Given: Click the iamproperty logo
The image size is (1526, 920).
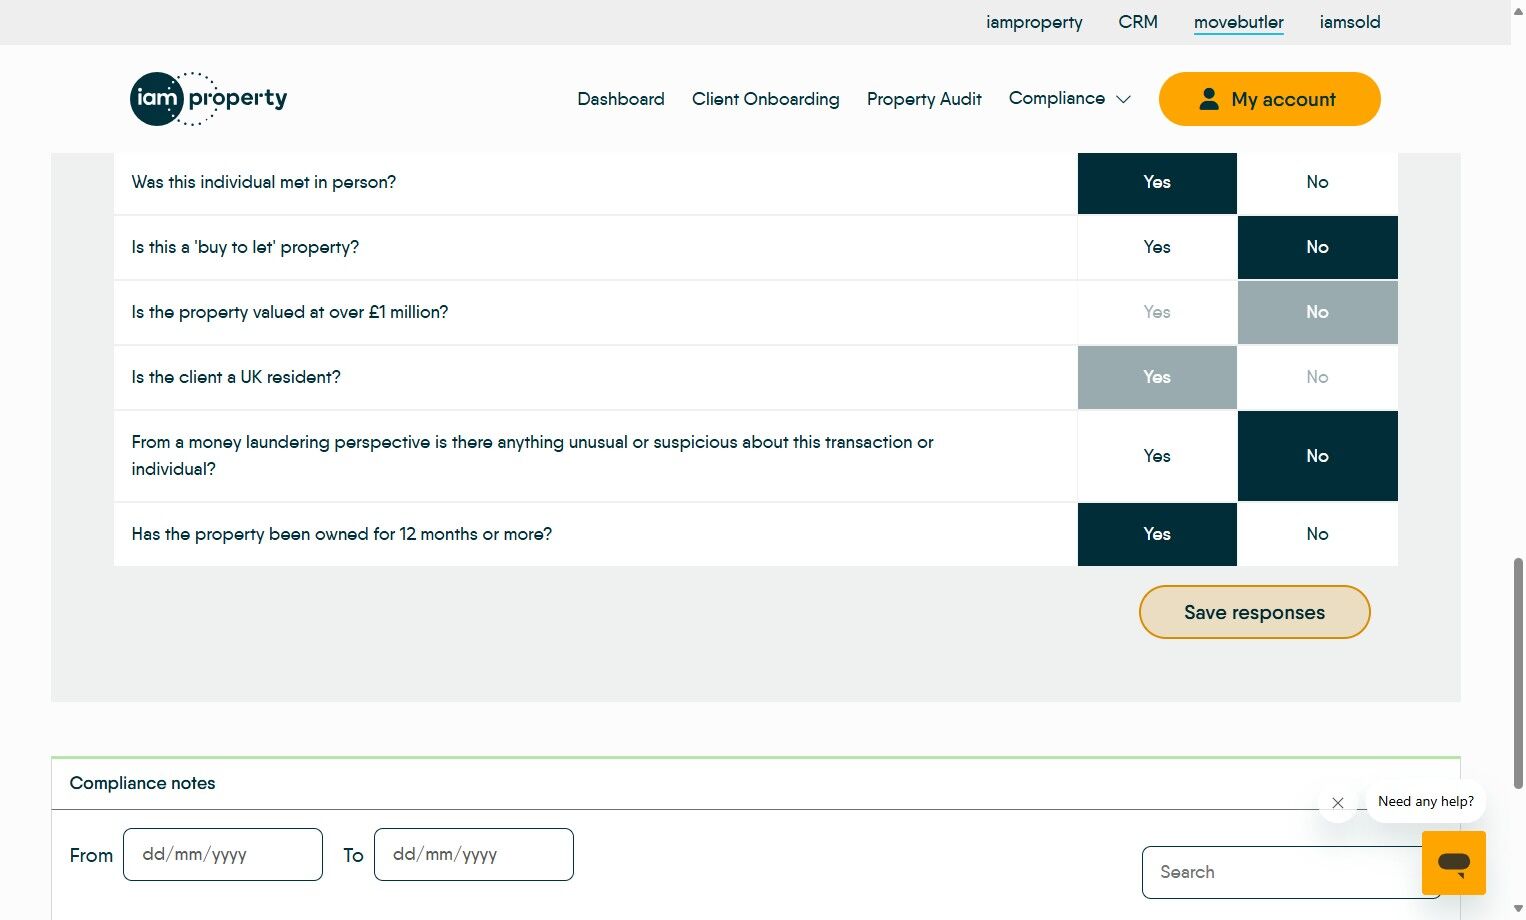Looking at the screenshot, I should (209, 99).
